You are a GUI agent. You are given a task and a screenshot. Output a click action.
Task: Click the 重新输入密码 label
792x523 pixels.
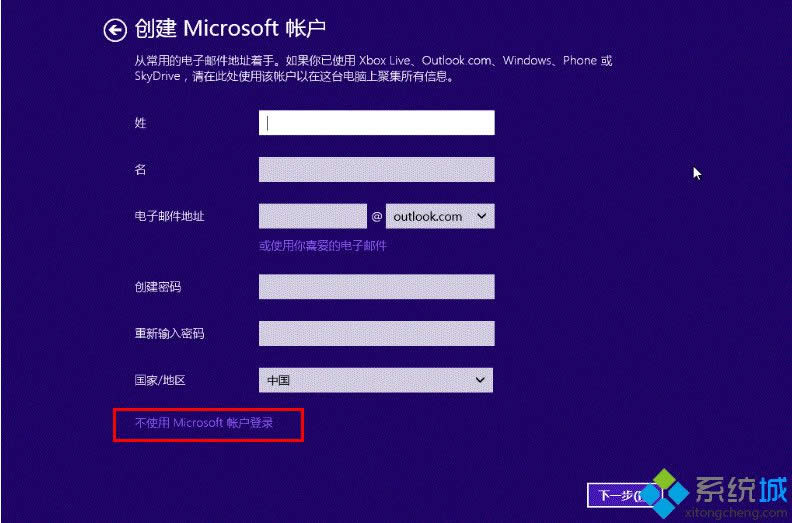tap(169, 334)
